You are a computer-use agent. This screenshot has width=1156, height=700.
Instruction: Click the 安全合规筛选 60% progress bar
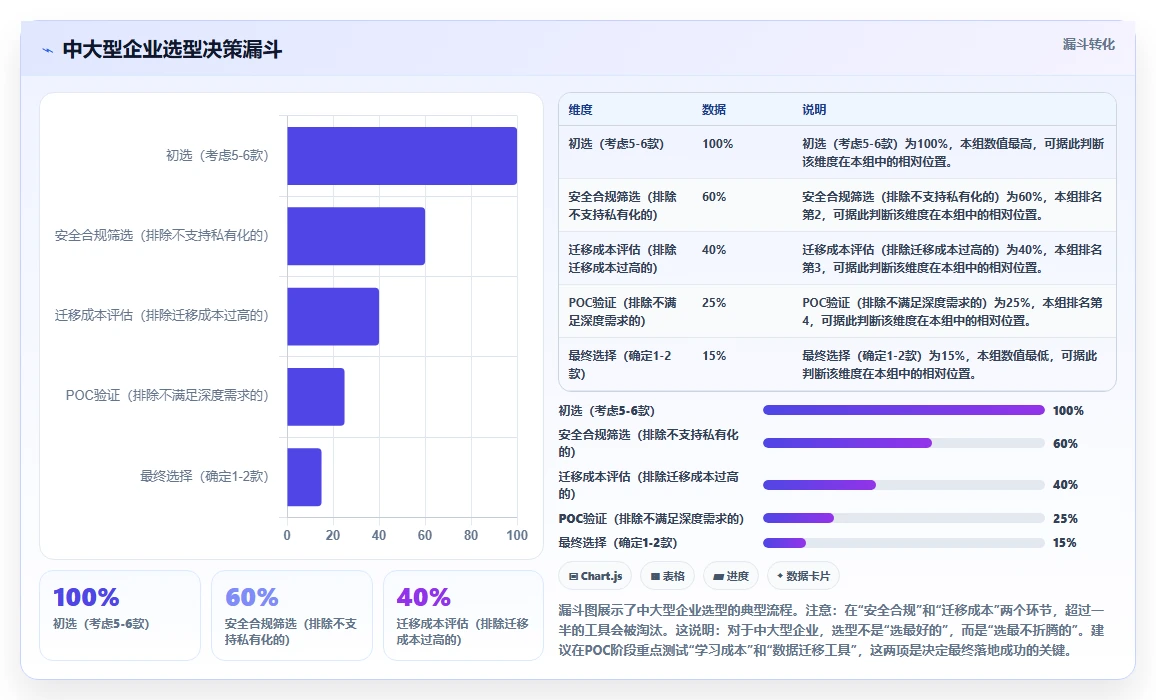[904, 443]
